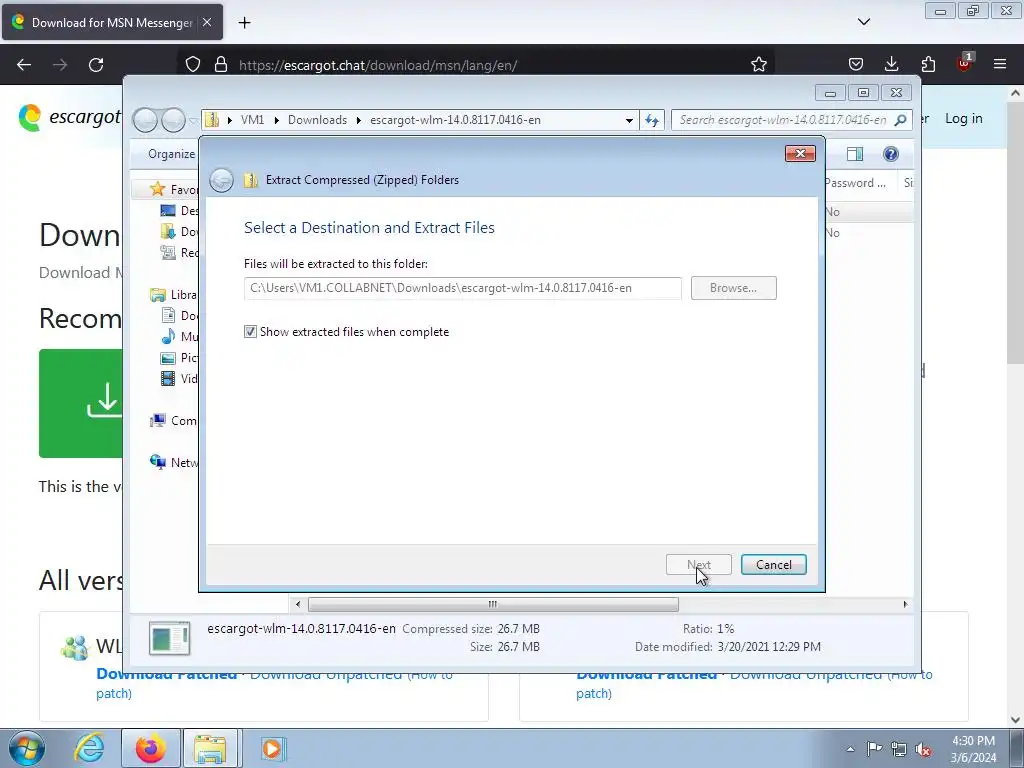
Task: Select the Download for MSN Messenger tab
Action: pos(112,22)
